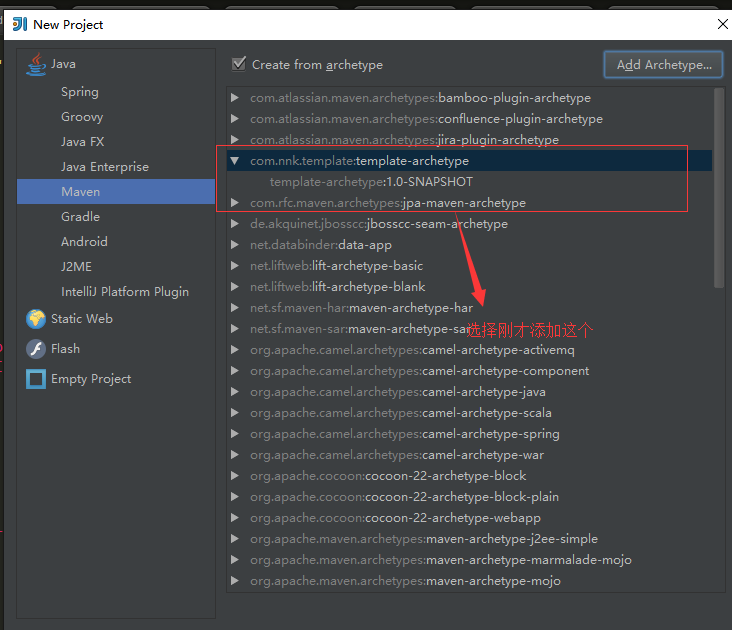Expand maven-archetype-sar arrow
Viewport: 732px width, 630px height.
point(235,329)
